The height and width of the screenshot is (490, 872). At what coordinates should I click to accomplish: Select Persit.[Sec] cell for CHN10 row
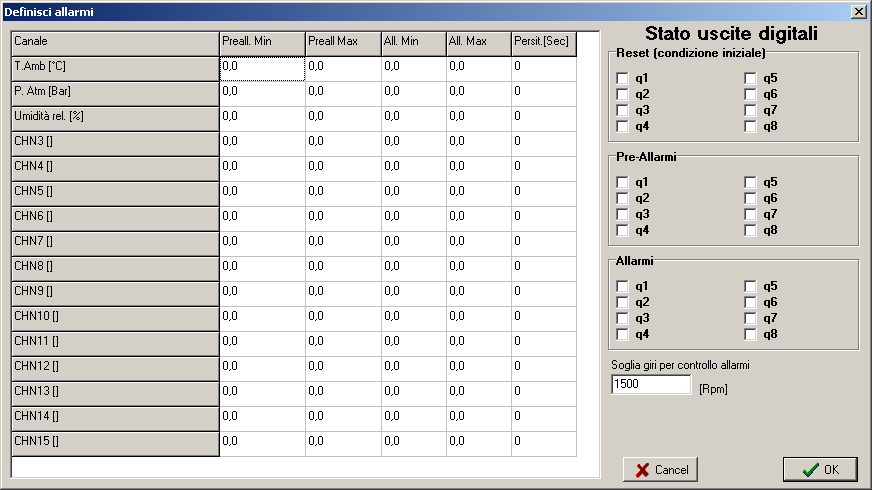coord(543,317)
